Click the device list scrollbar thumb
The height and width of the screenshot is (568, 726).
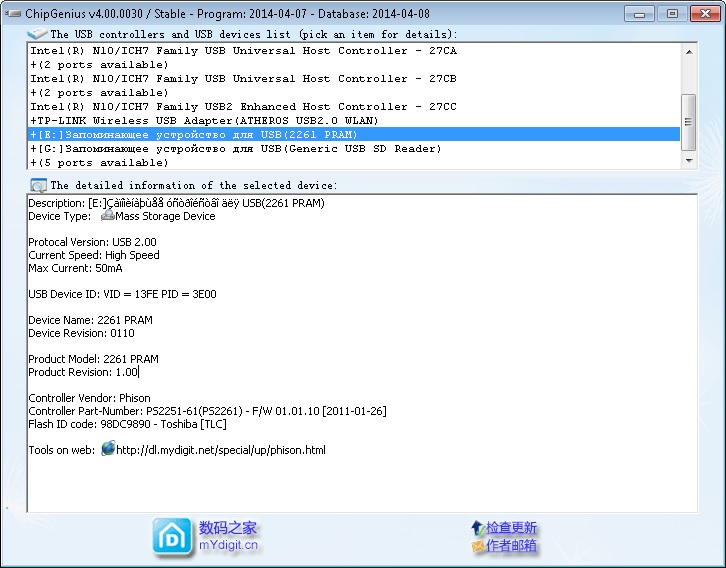click(x=689, y=122)
